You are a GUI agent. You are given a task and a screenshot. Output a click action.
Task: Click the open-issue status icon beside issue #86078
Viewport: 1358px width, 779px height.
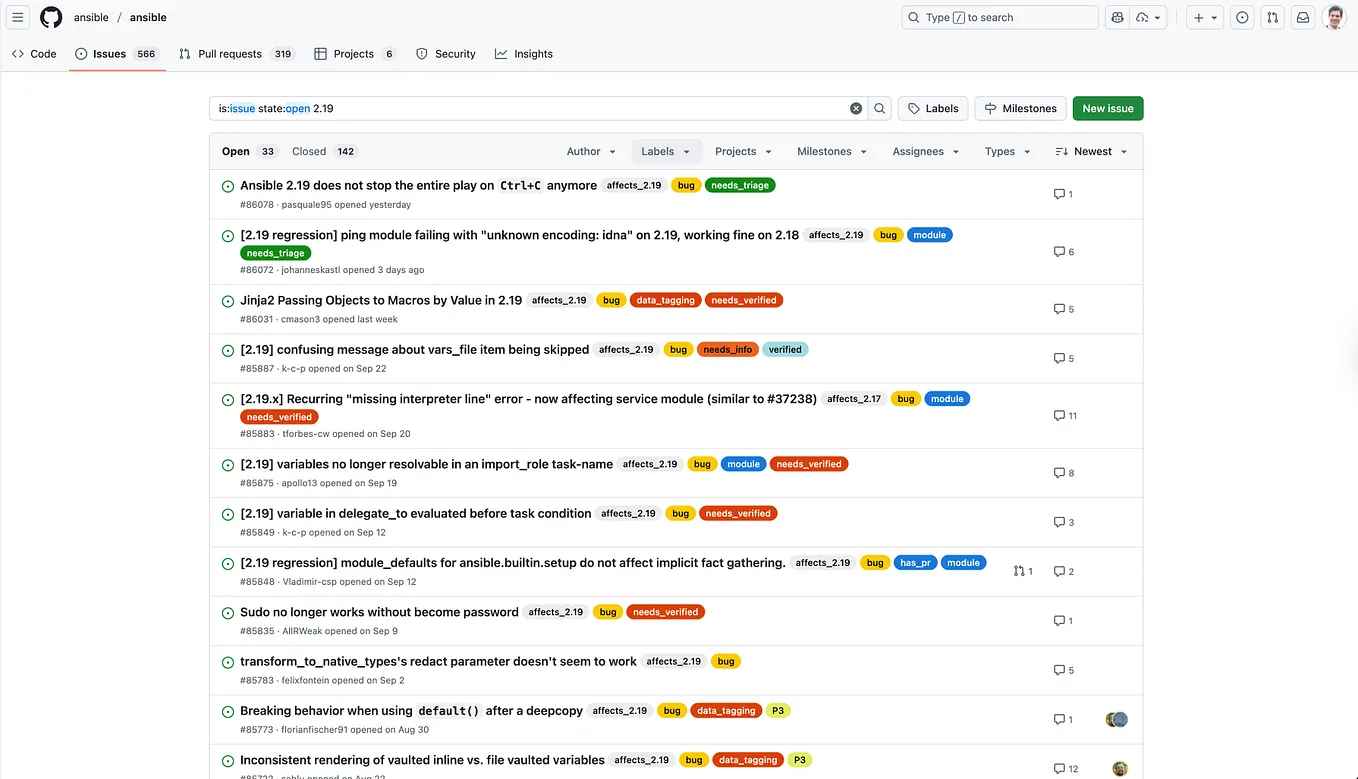pos(227,186)
